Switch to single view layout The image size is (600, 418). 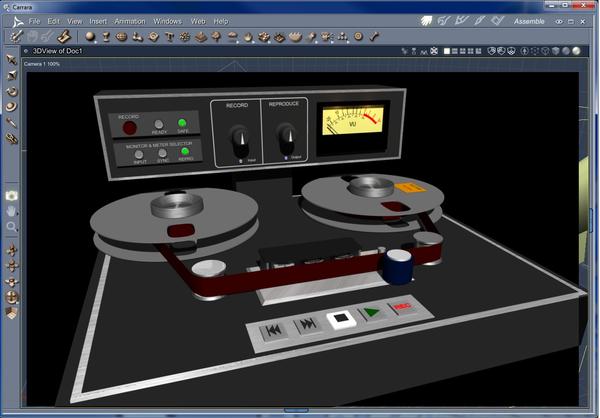tap(447, 51)
